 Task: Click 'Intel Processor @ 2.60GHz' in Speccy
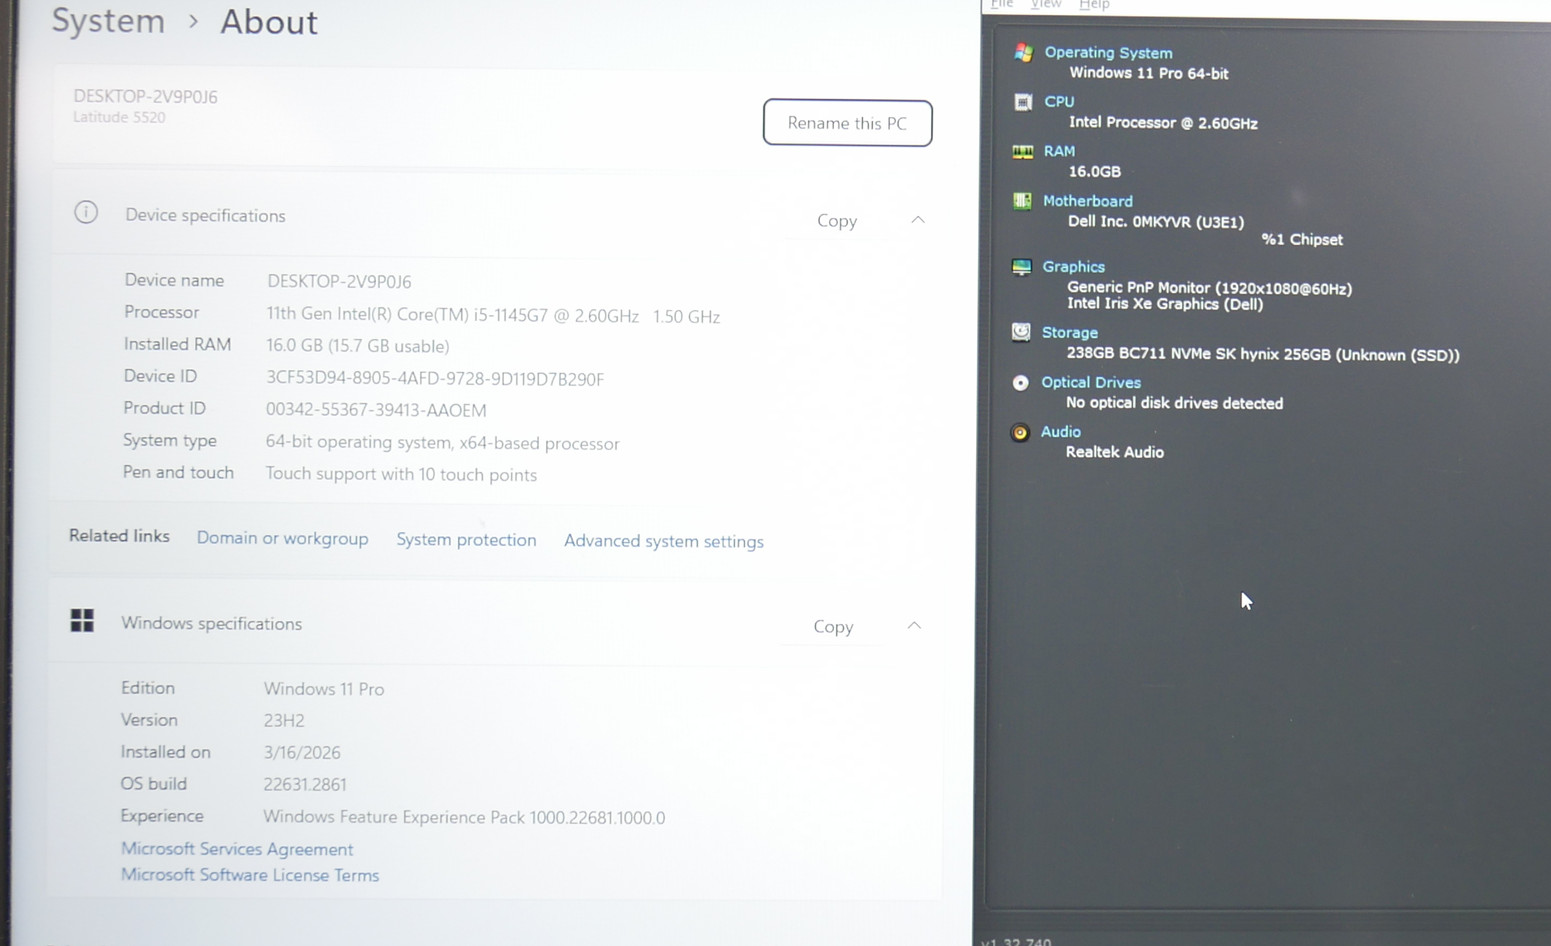1163,123
